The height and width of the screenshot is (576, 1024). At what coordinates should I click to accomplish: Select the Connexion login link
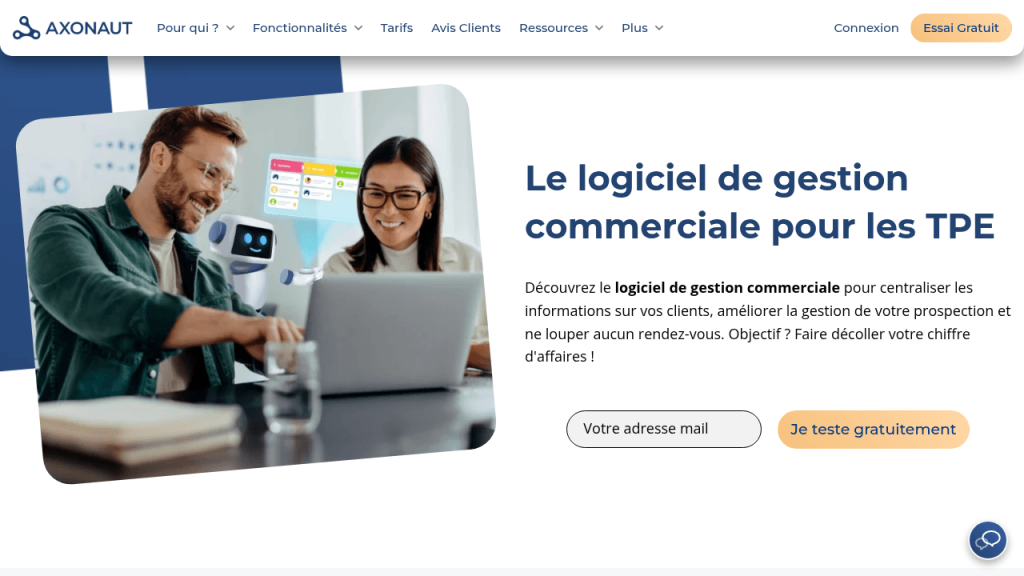[866, 28]
